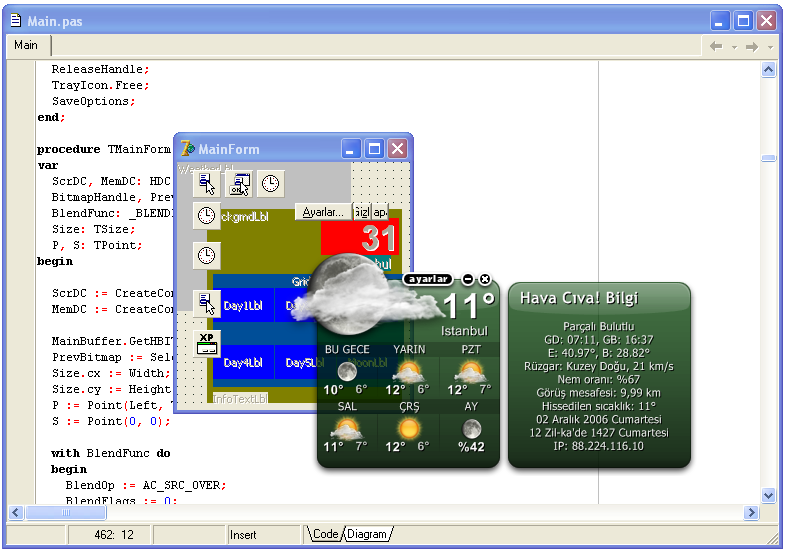Click the horizontal scrollbar right arrow
This screenshot has height=553, width=788.
751,512
